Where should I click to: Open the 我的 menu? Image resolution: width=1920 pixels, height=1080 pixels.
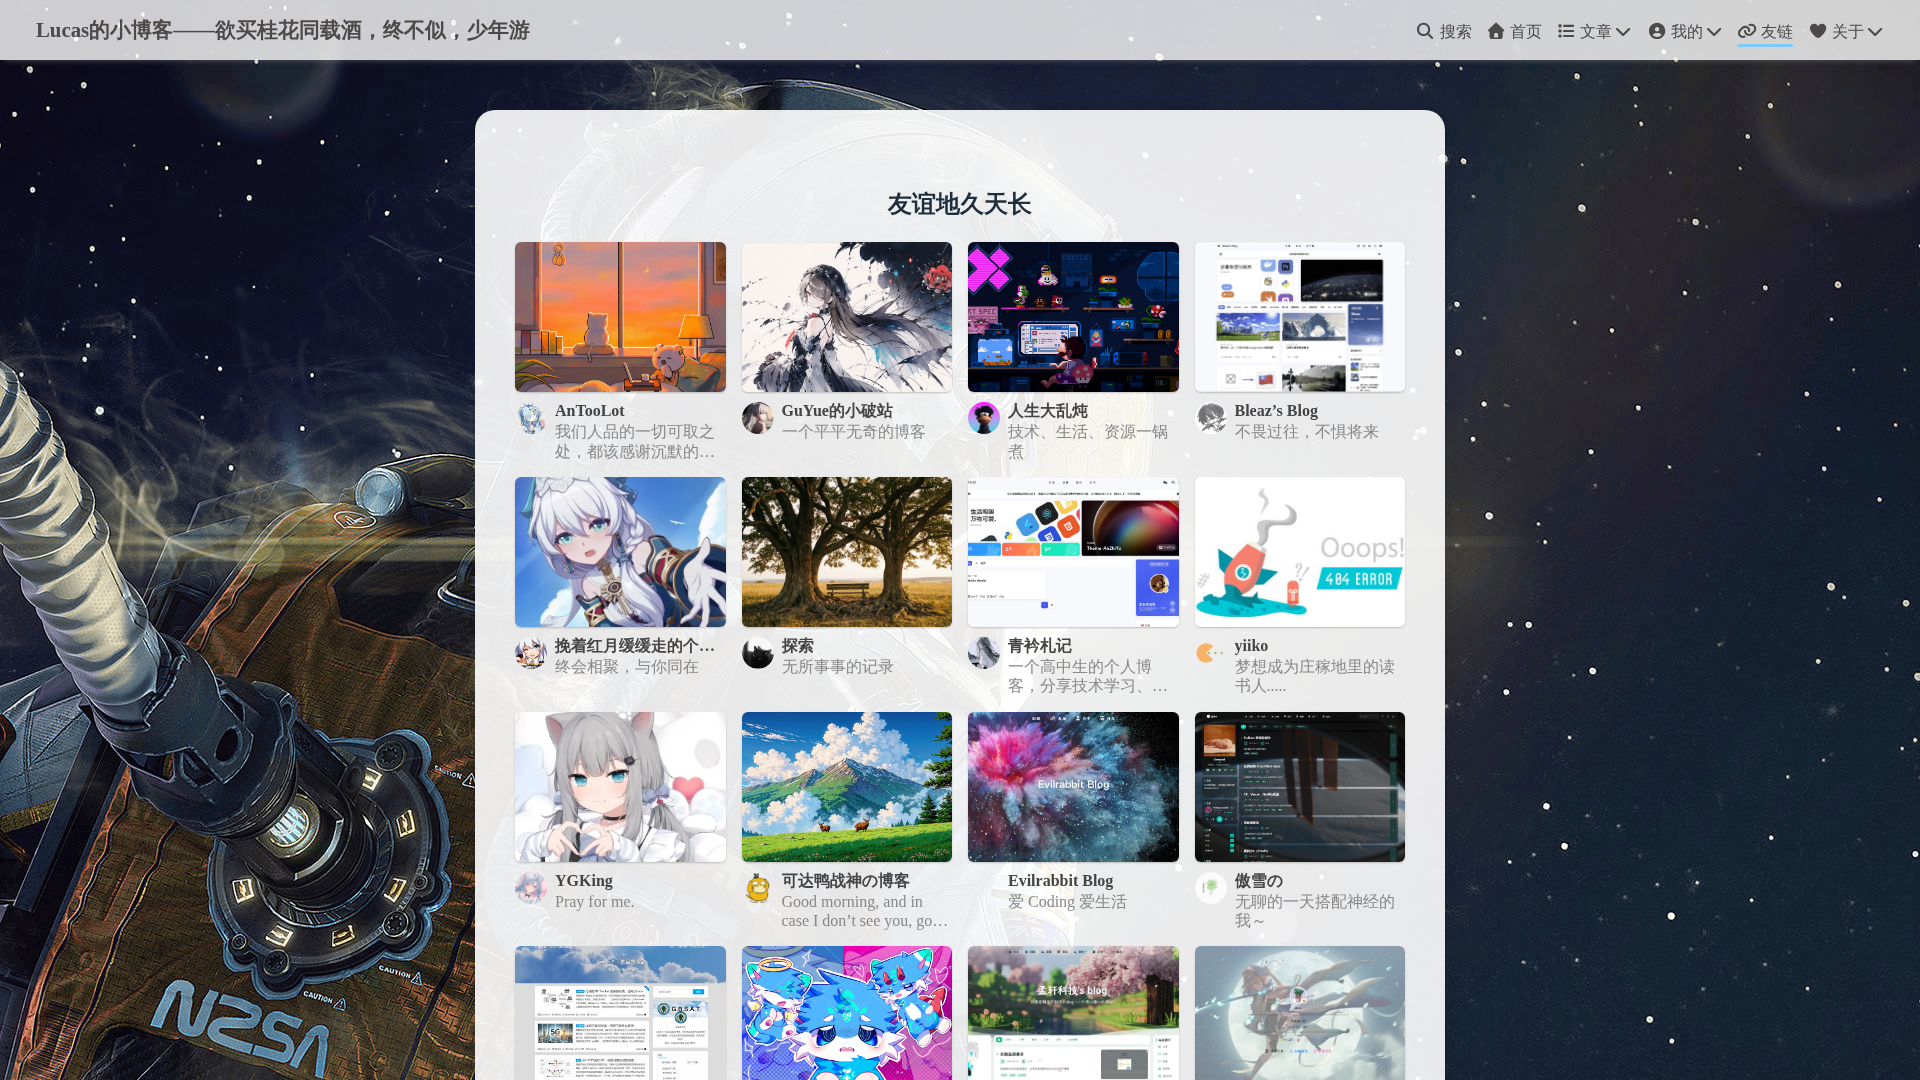point(1686,31)
